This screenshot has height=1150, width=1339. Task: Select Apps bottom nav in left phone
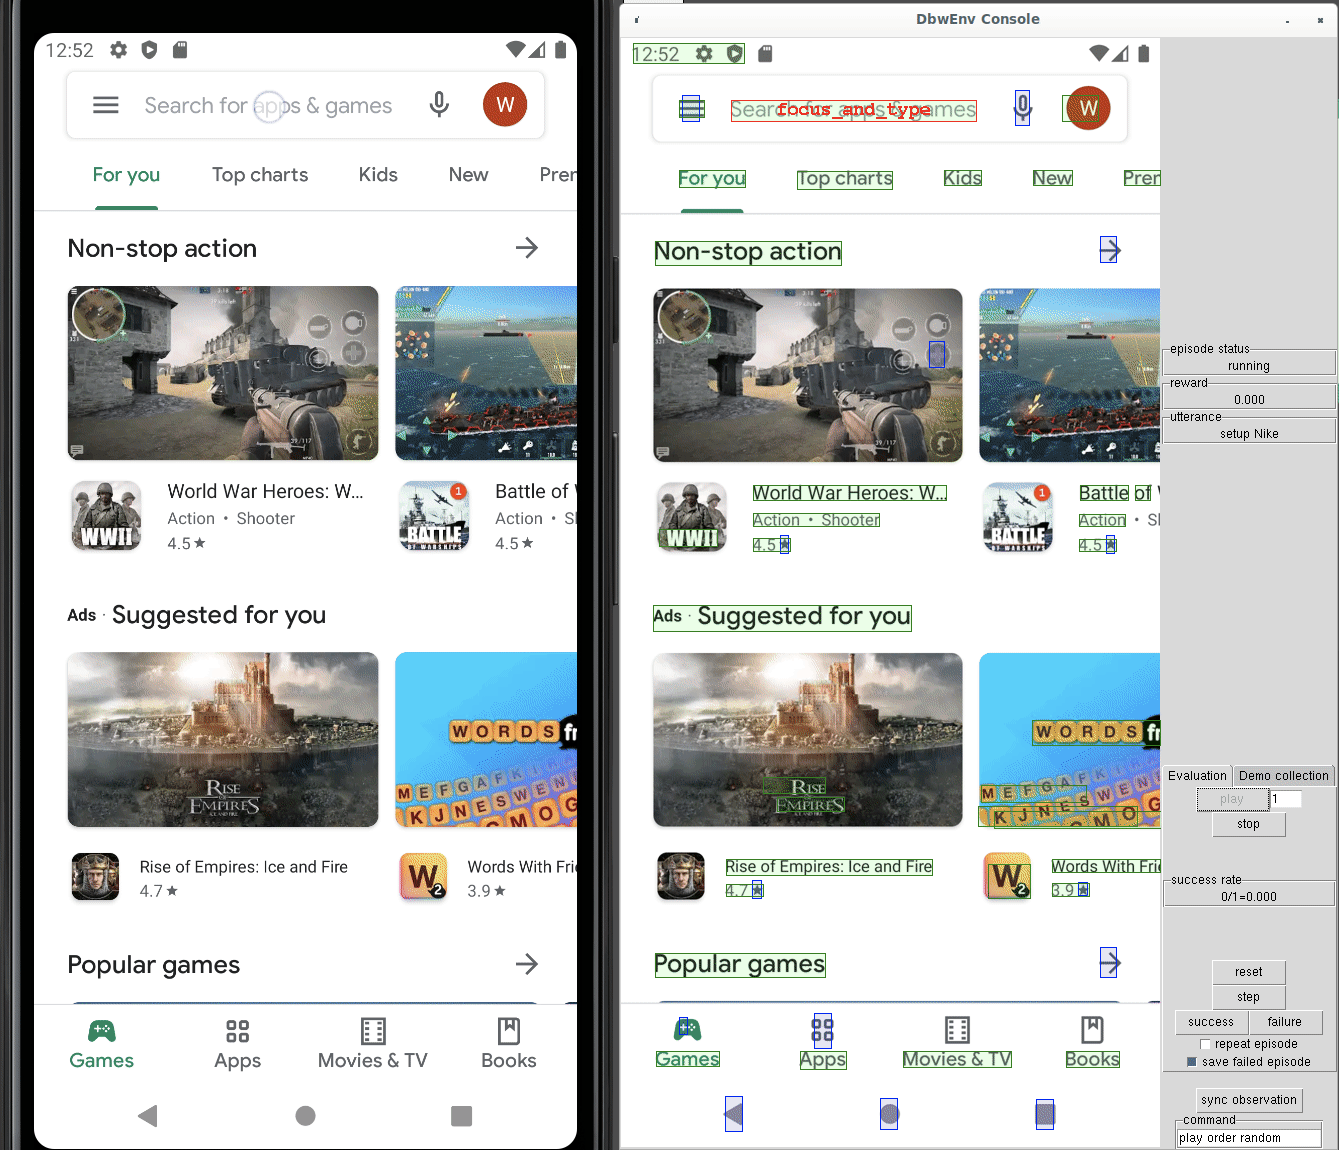[237, 1045]
